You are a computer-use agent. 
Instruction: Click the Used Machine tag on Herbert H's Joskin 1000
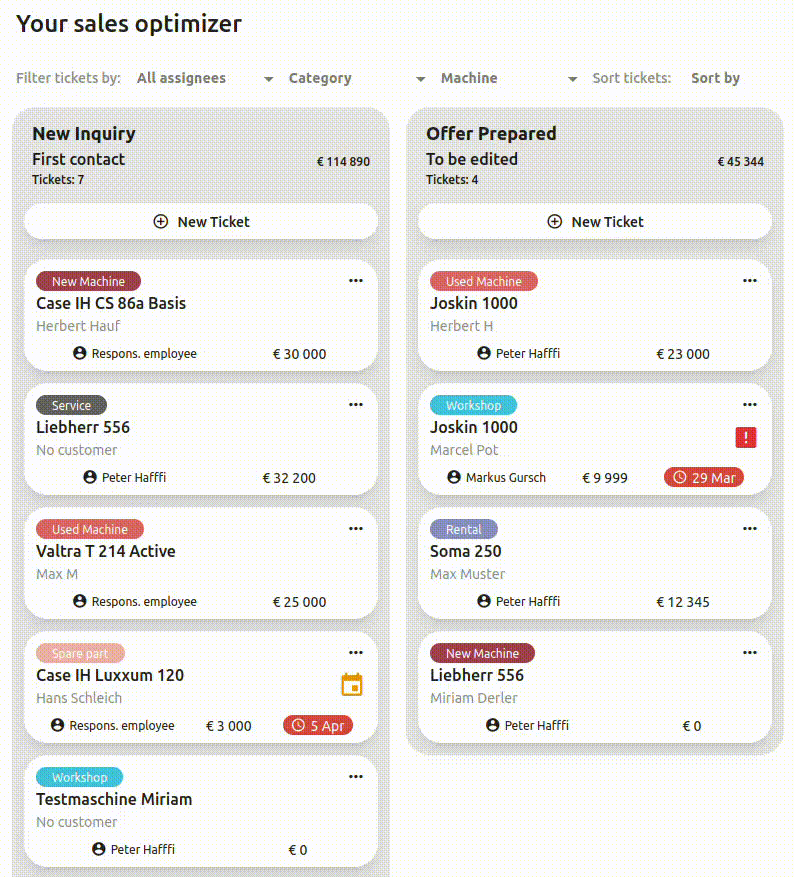point(484,281)
